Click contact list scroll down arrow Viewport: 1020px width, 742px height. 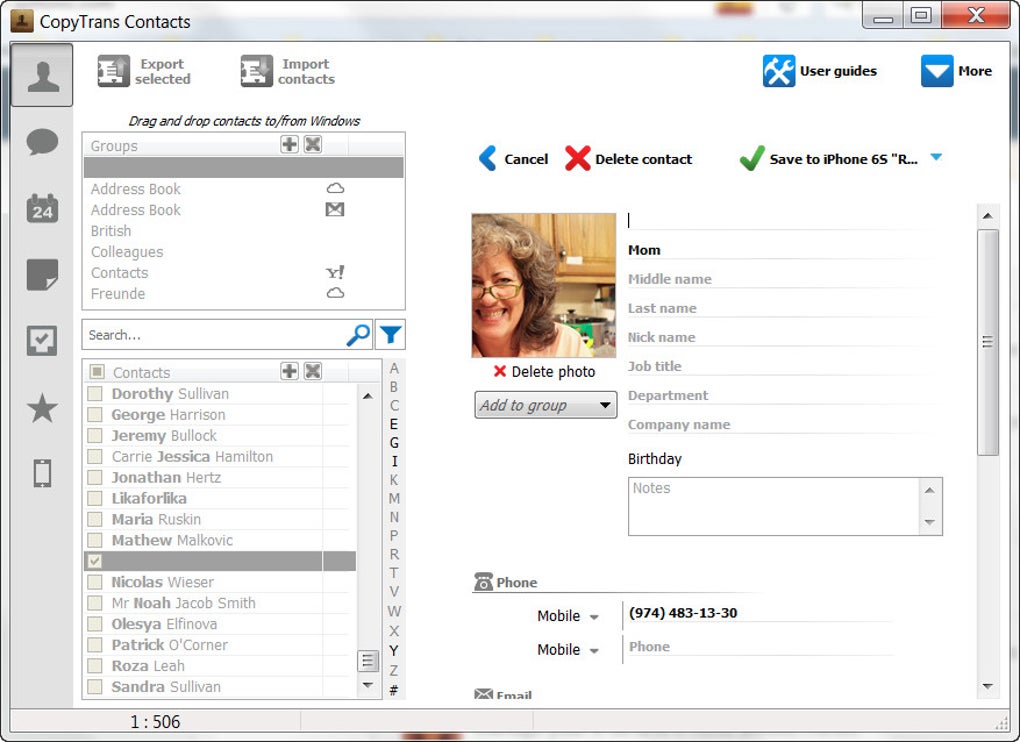[x=368, y=685]
